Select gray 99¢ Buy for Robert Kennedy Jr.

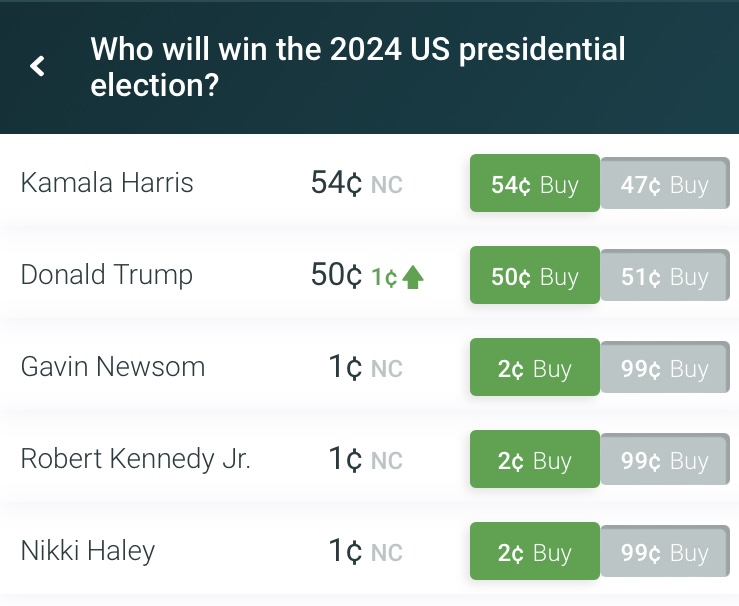(665, 461)
